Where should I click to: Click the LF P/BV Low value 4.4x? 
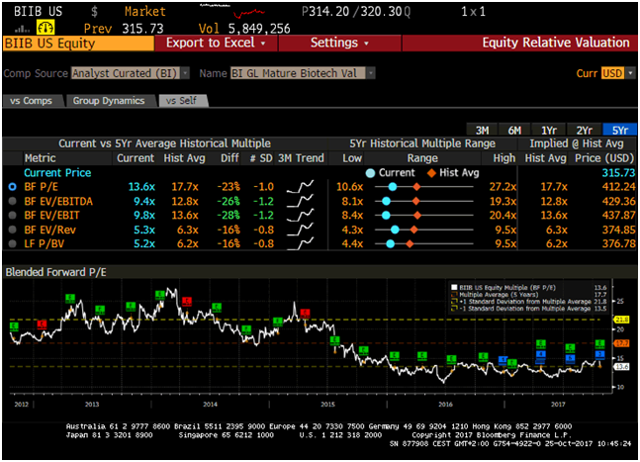[x=352, y=244]
